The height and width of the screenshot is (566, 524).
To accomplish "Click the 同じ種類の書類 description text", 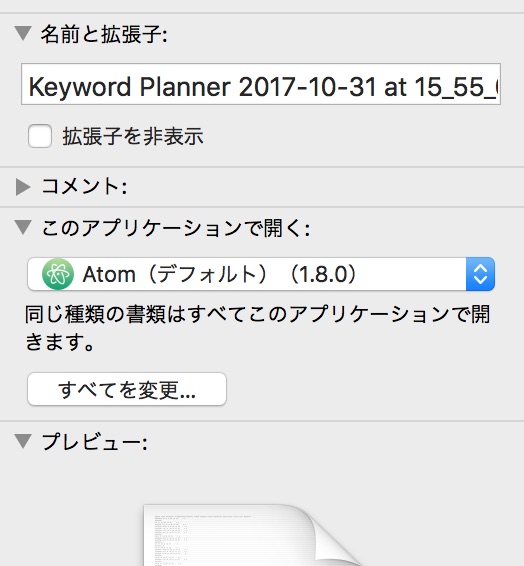I will click(x=258, y=327).
